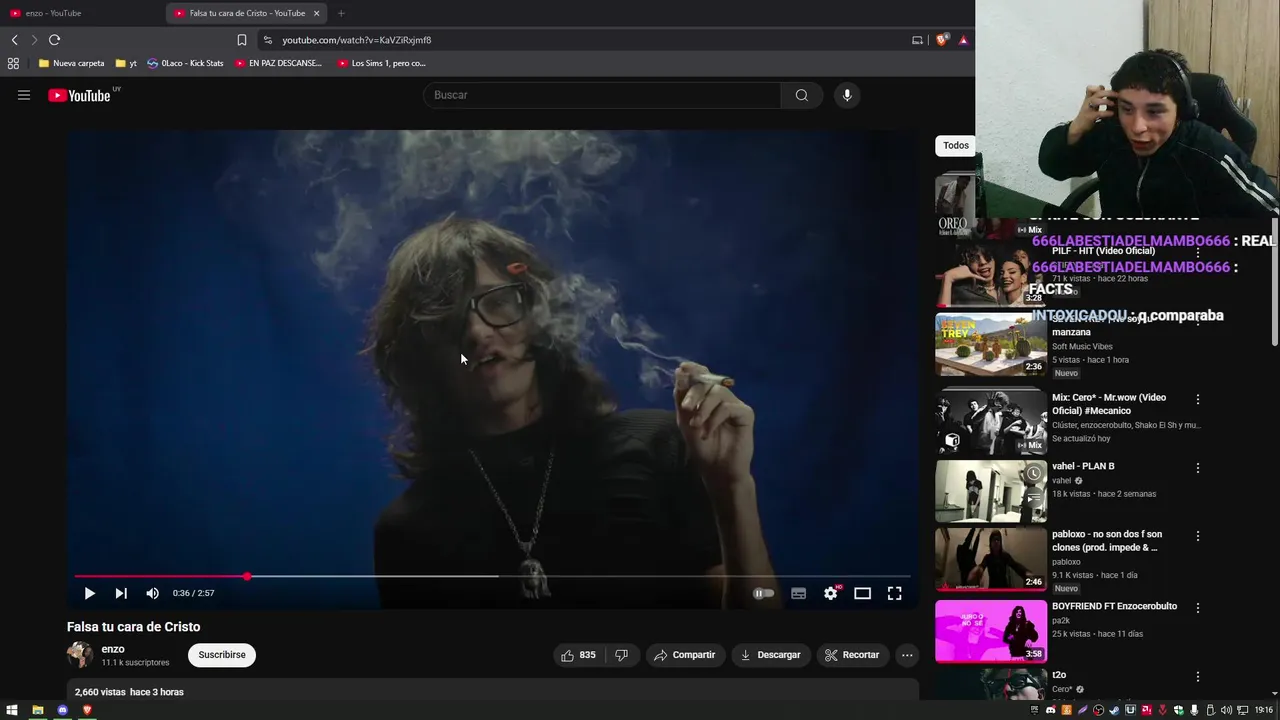
Task: Reload the current page
Action: tap(54, 40)
